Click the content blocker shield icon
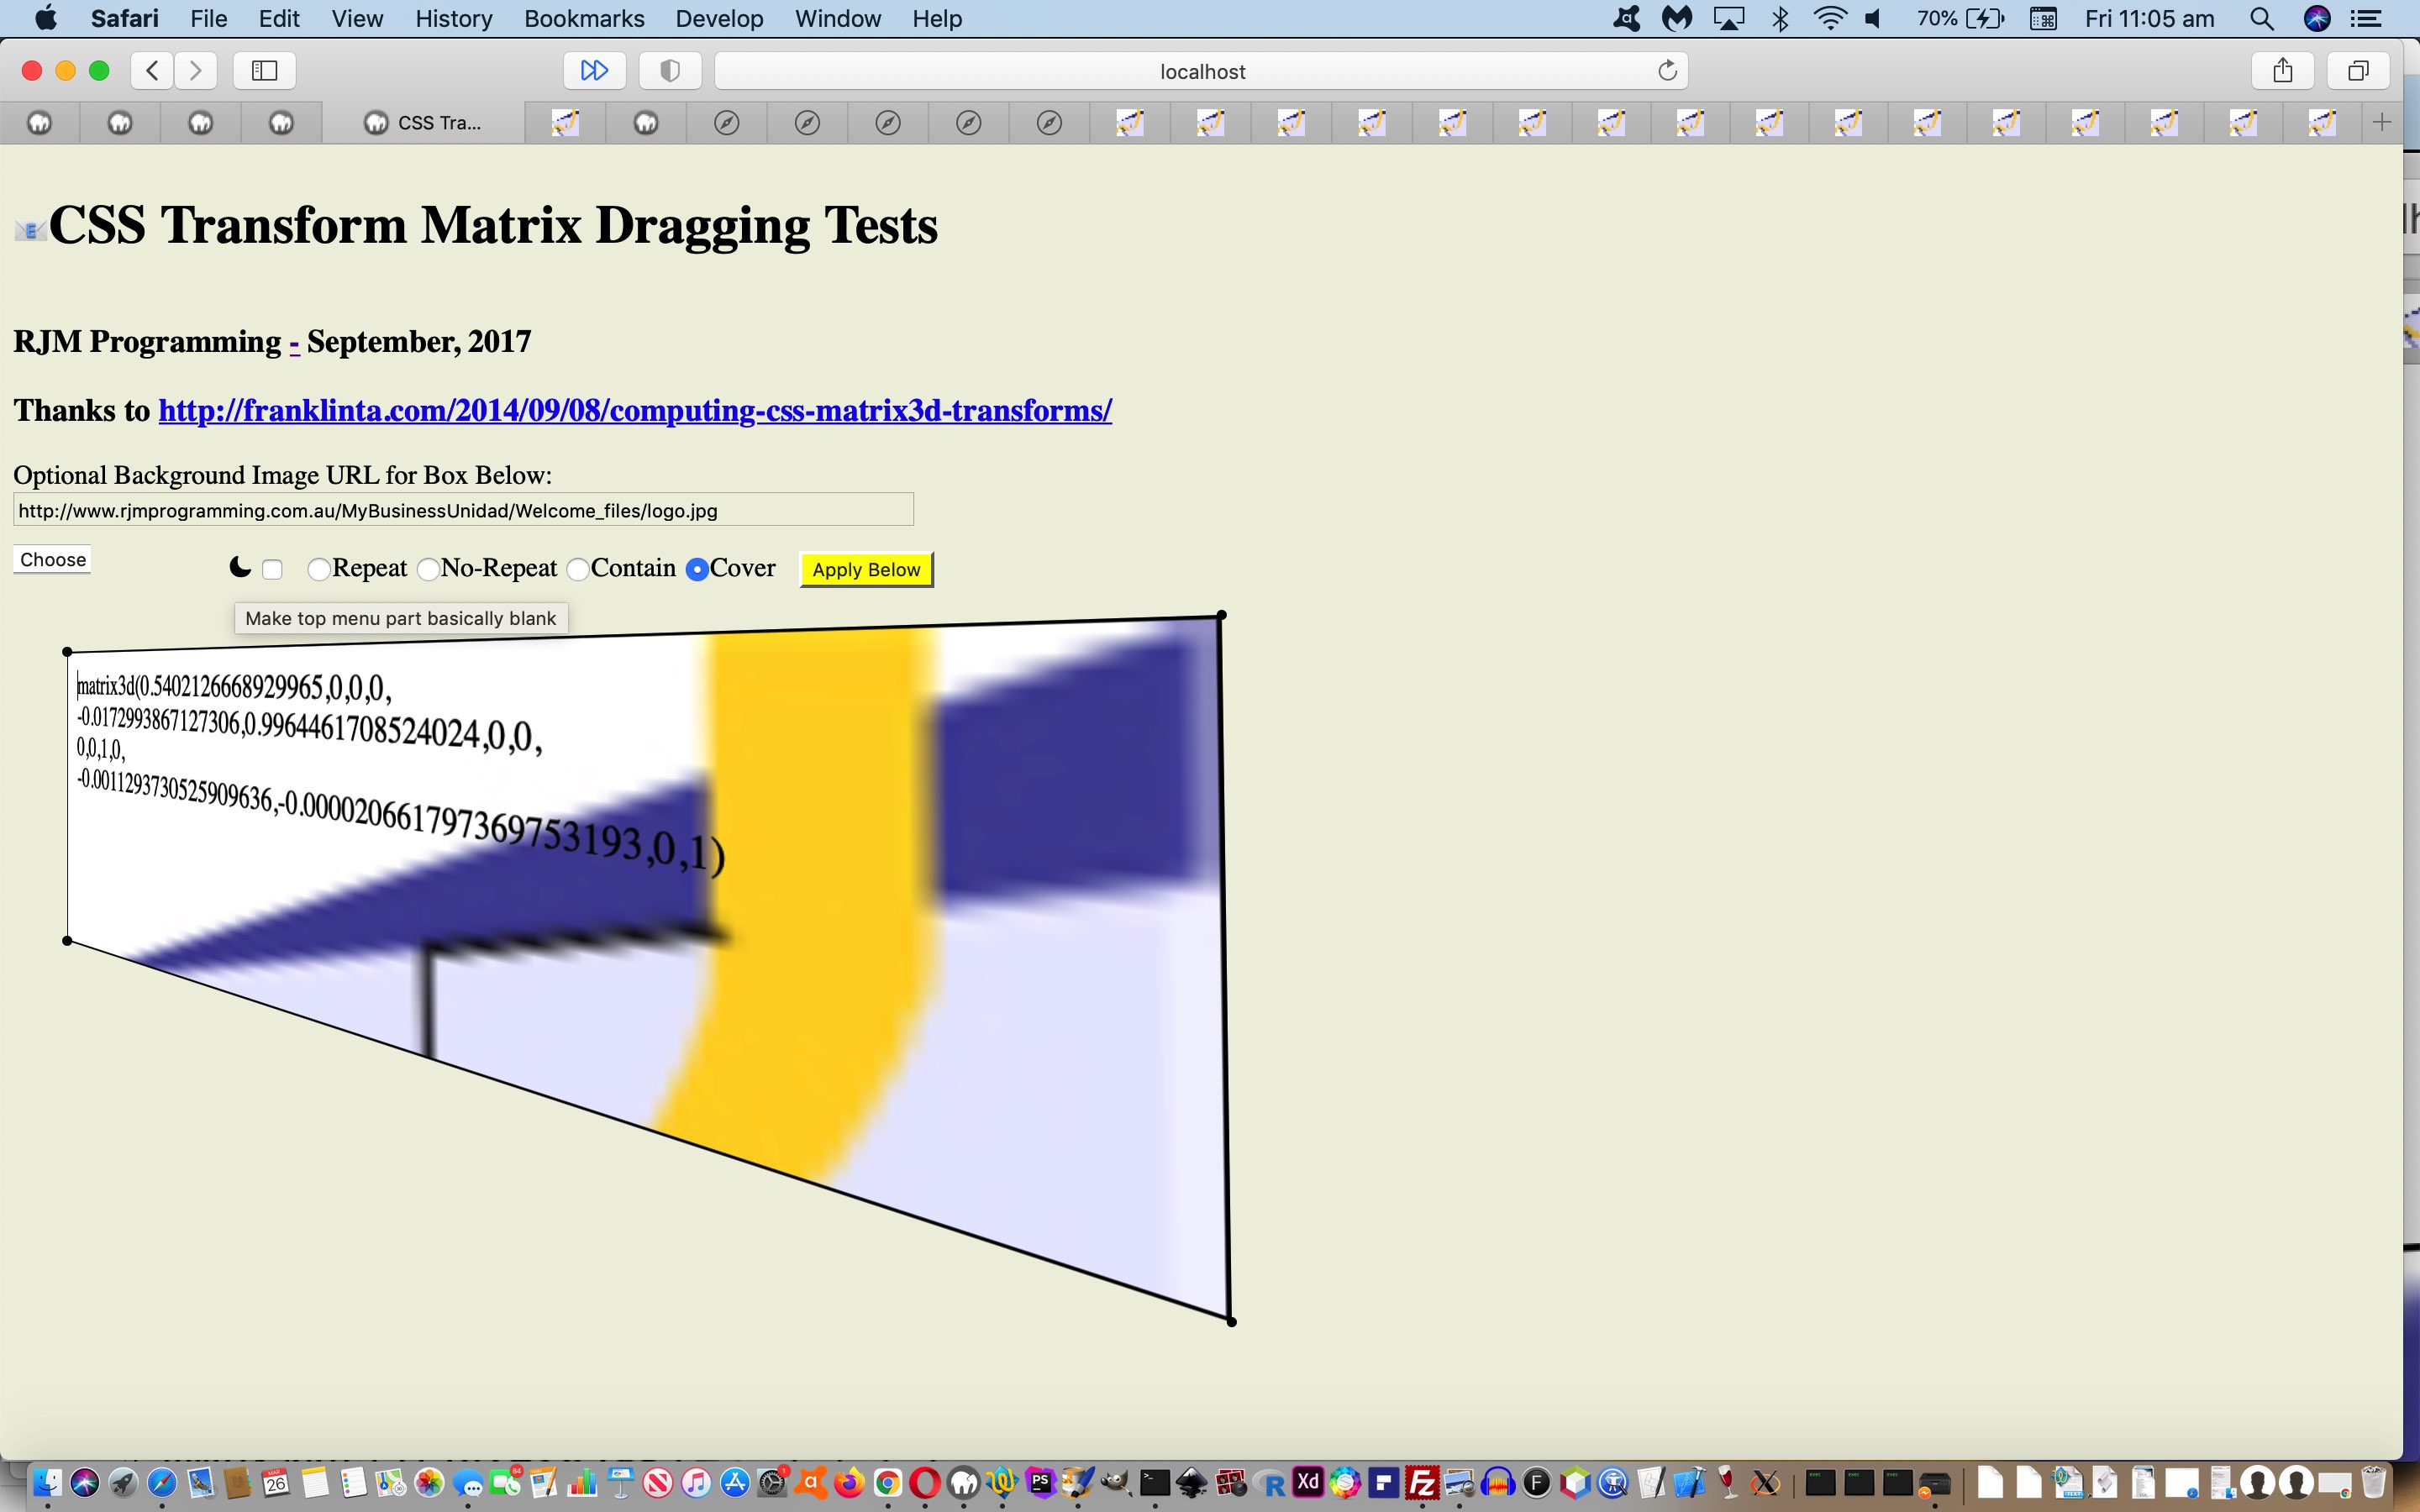The width and height of the screenshot is (2420, 1512). pos(671,70)
